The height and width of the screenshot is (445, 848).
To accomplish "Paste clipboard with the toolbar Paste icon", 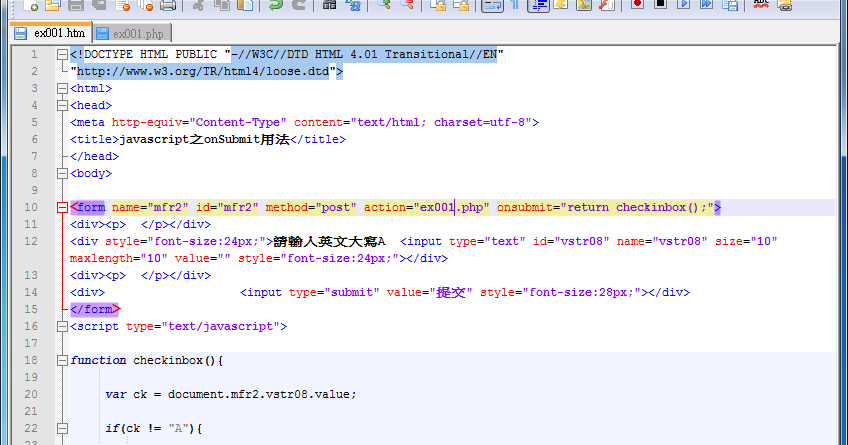I will click(x=245, y=5).
